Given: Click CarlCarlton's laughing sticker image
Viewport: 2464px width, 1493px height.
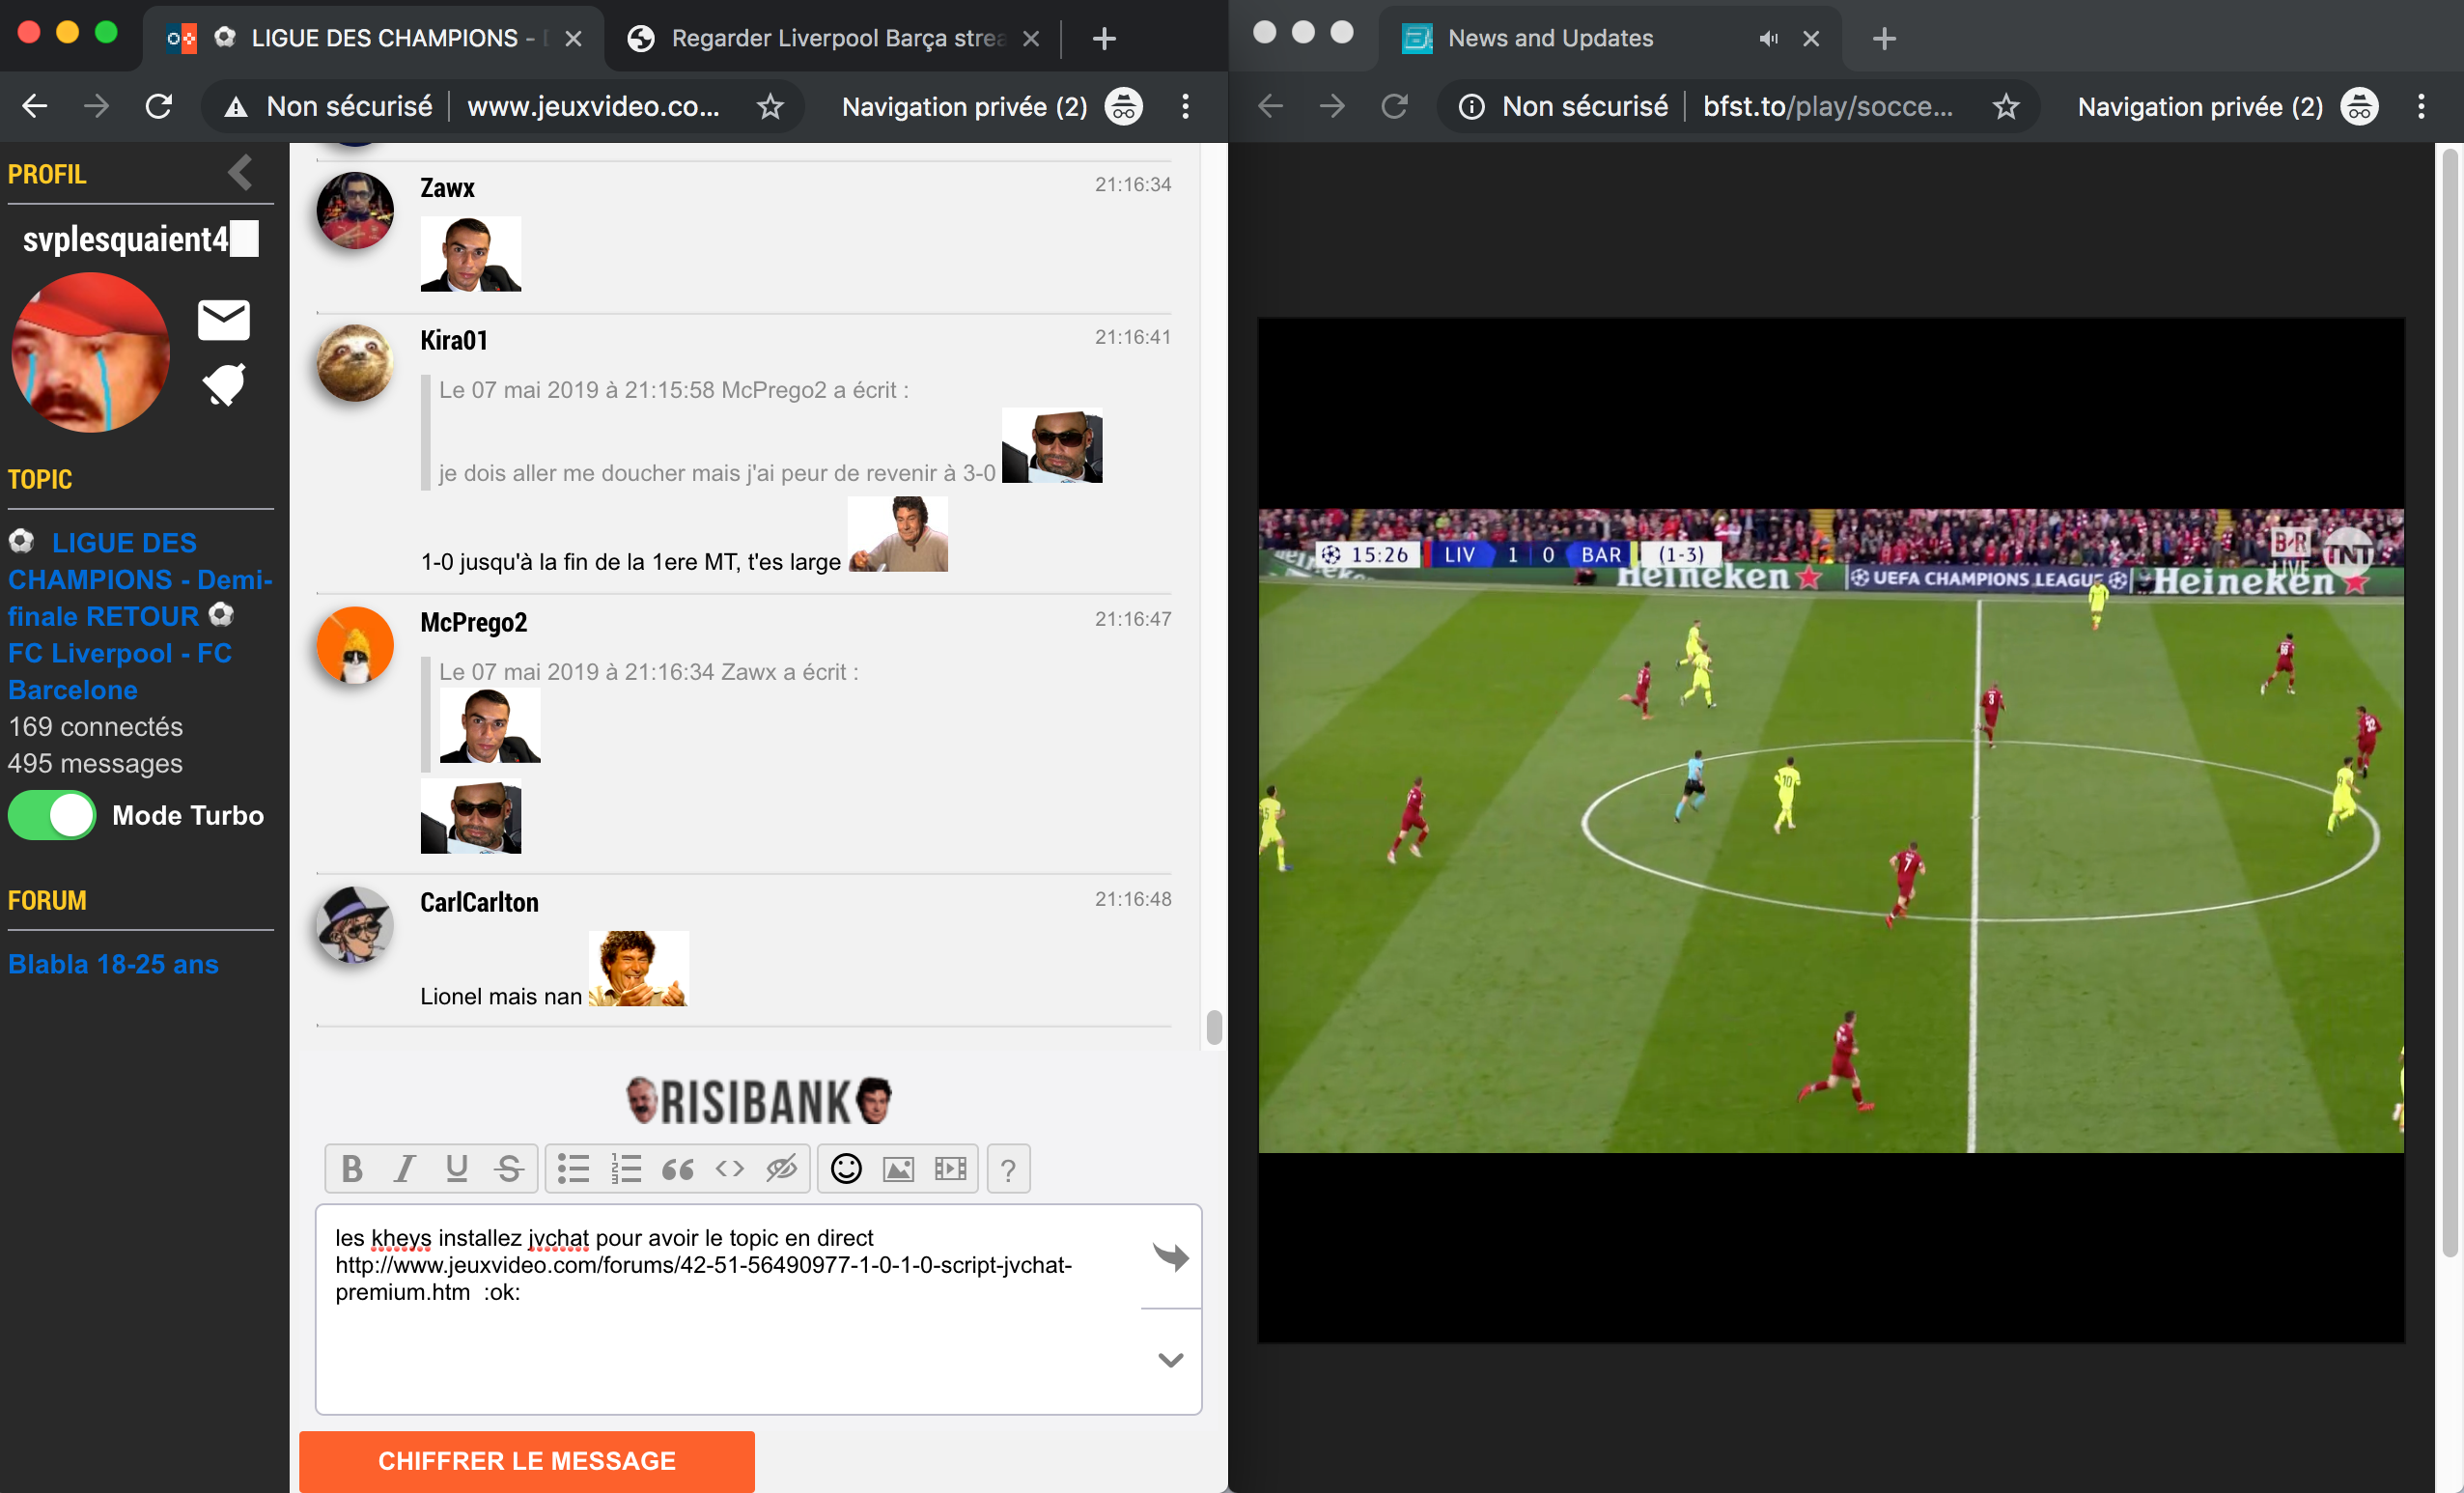Looking at the screenshot, I should pos(639,968).
